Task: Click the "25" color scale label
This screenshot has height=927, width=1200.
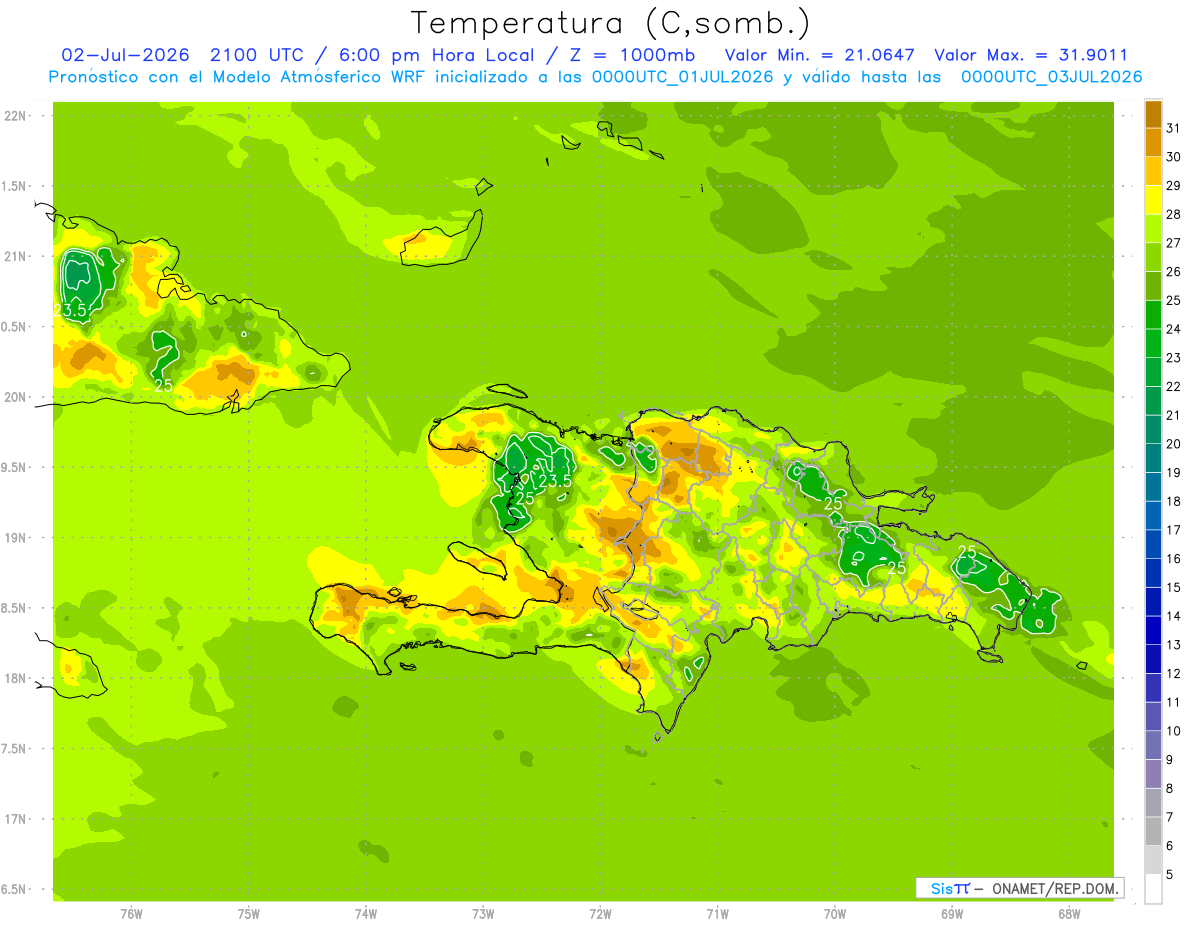Action: (1173, 300)
